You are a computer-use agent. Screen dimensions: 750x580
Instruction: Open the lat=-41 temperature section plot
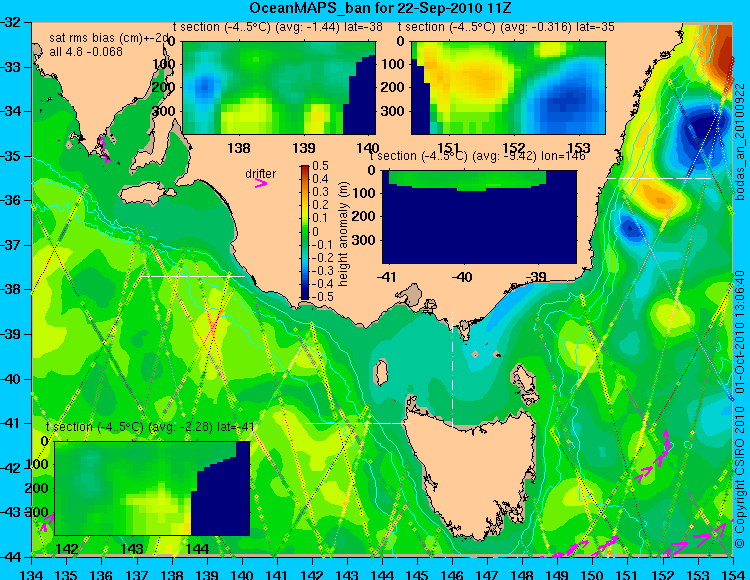pos(152,488)
